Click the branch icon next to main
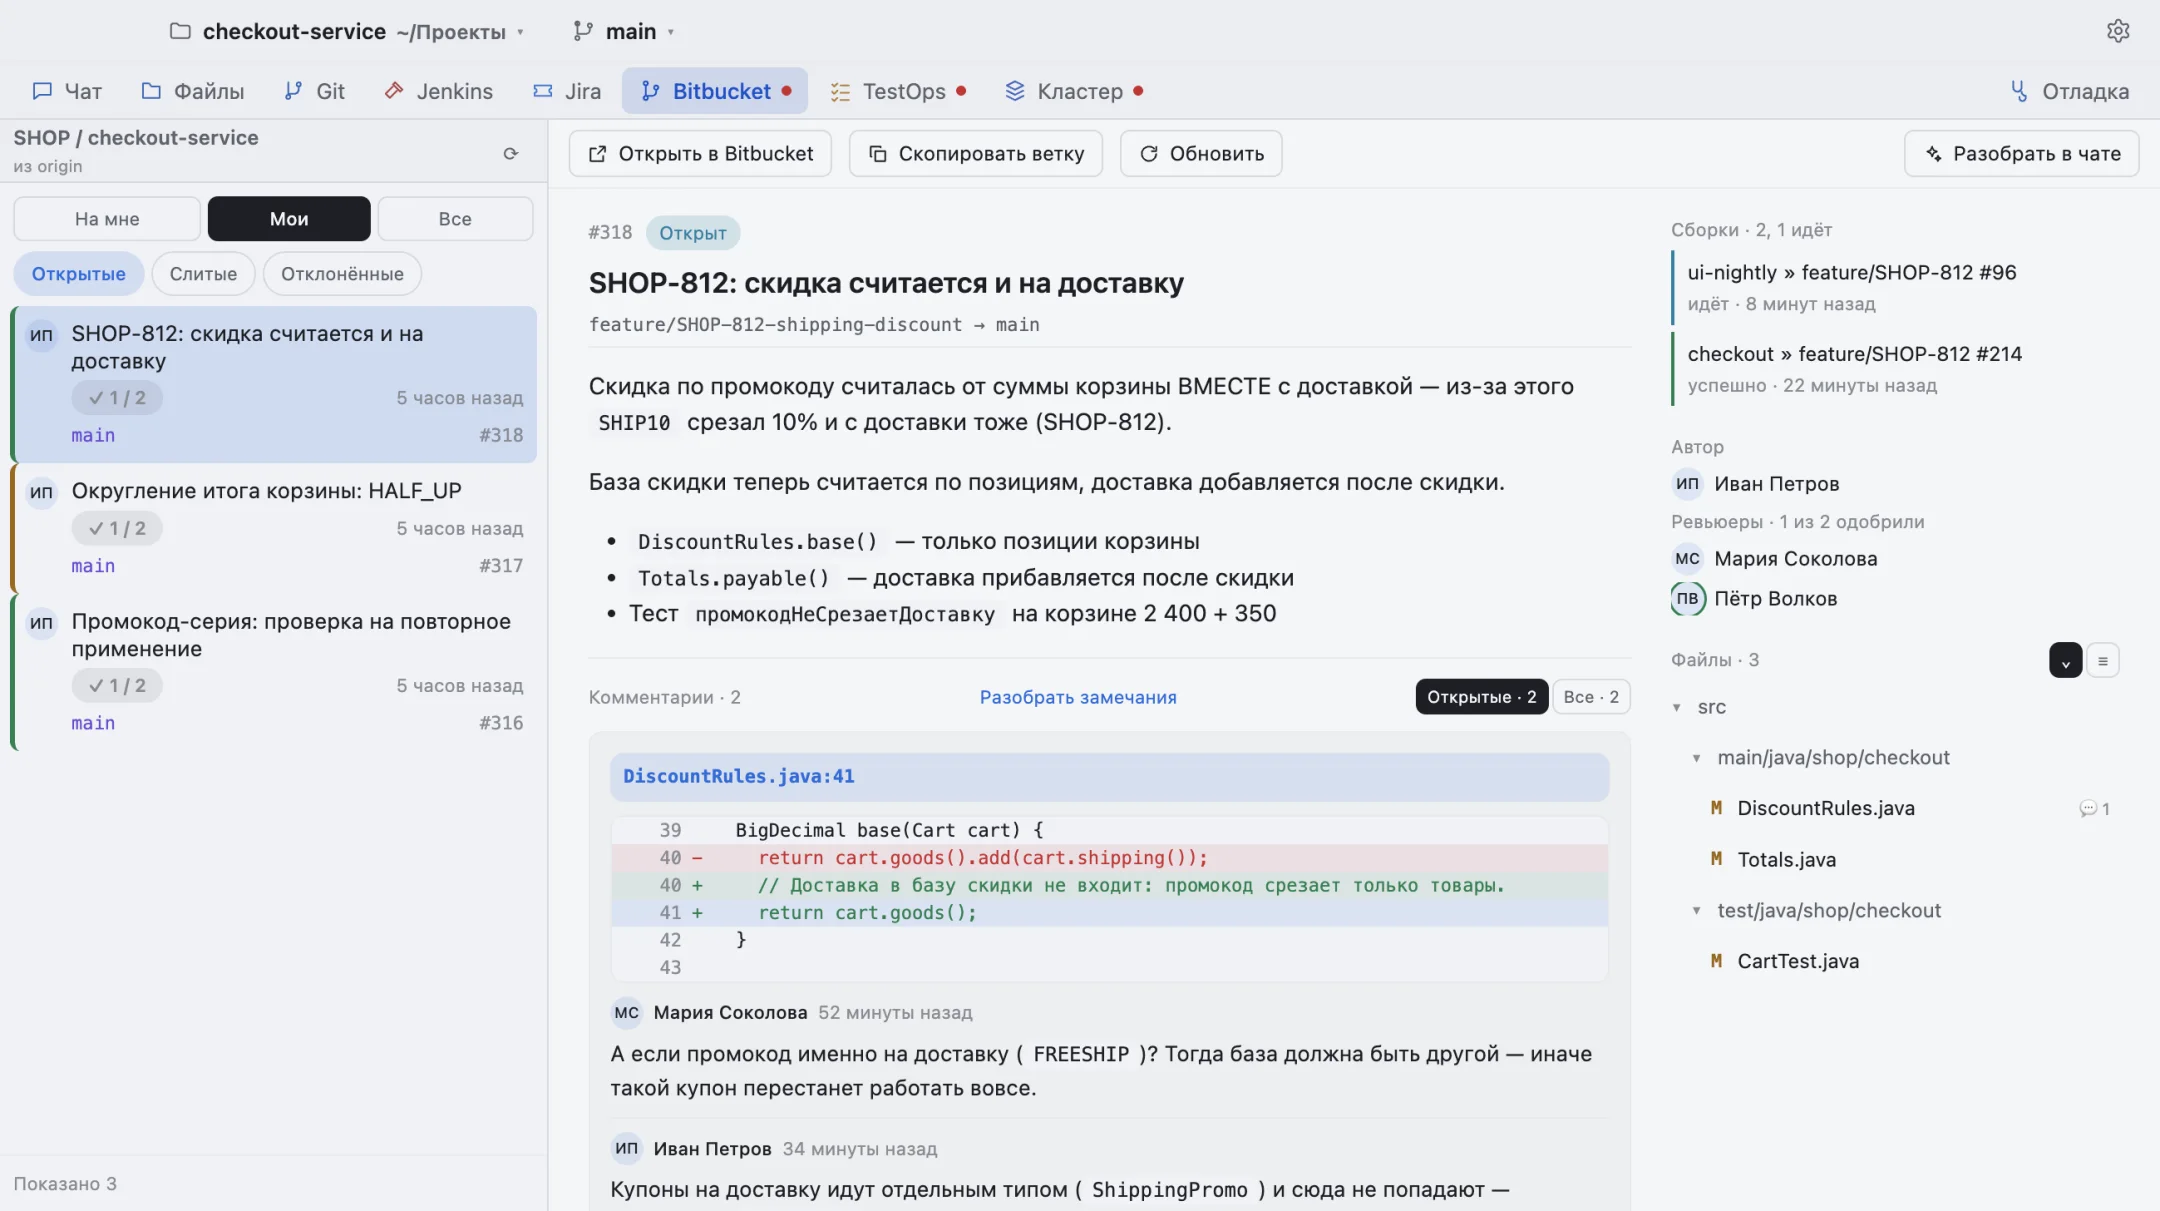Image resolution: width=2160 pixels, height=1211 pixels. pyautogui.click(x=582, y=31)
